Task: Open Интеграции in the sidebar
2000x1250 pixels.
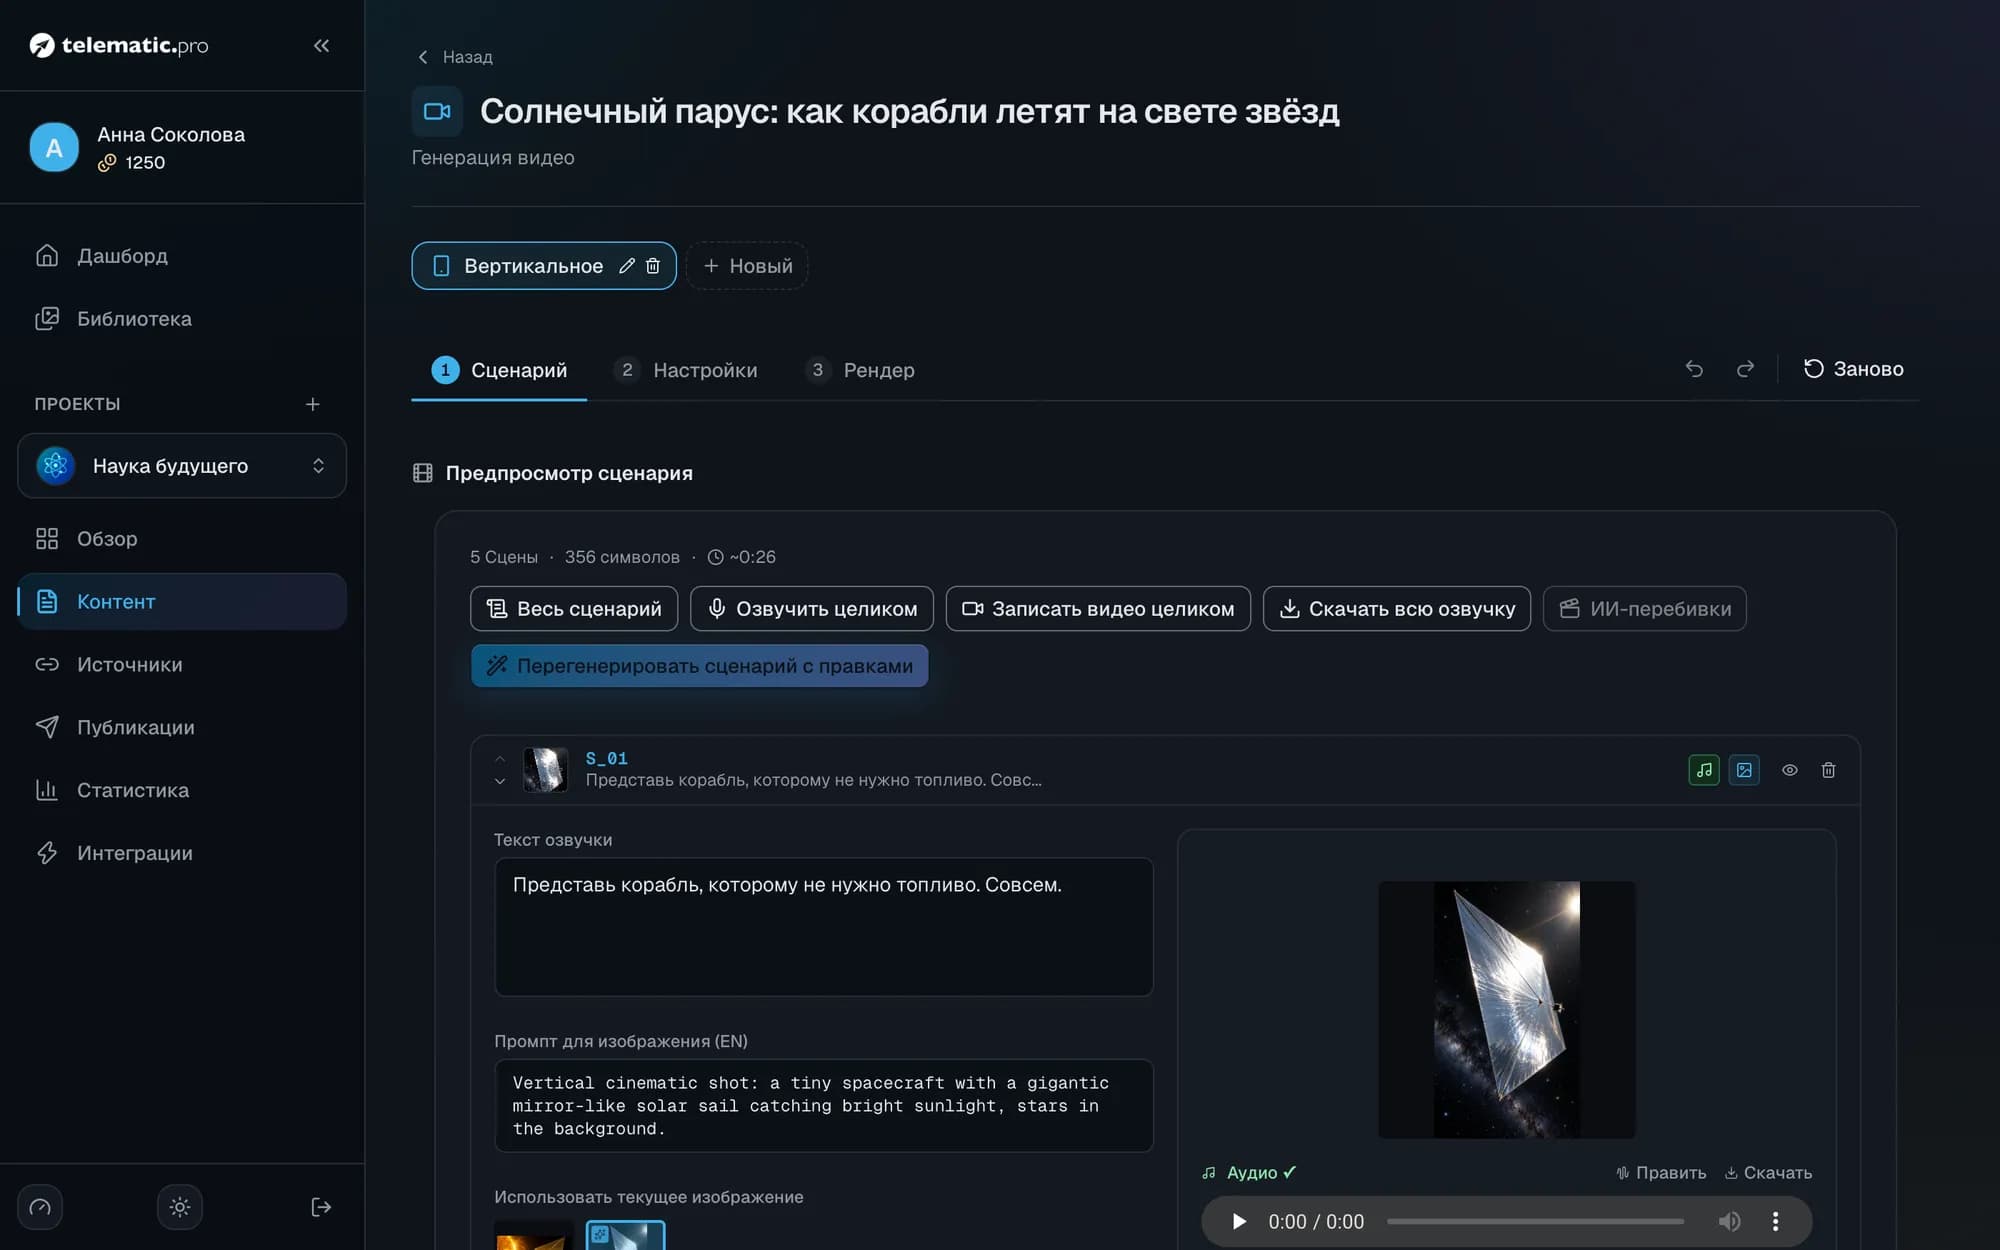Action: [x=182, y=853]
